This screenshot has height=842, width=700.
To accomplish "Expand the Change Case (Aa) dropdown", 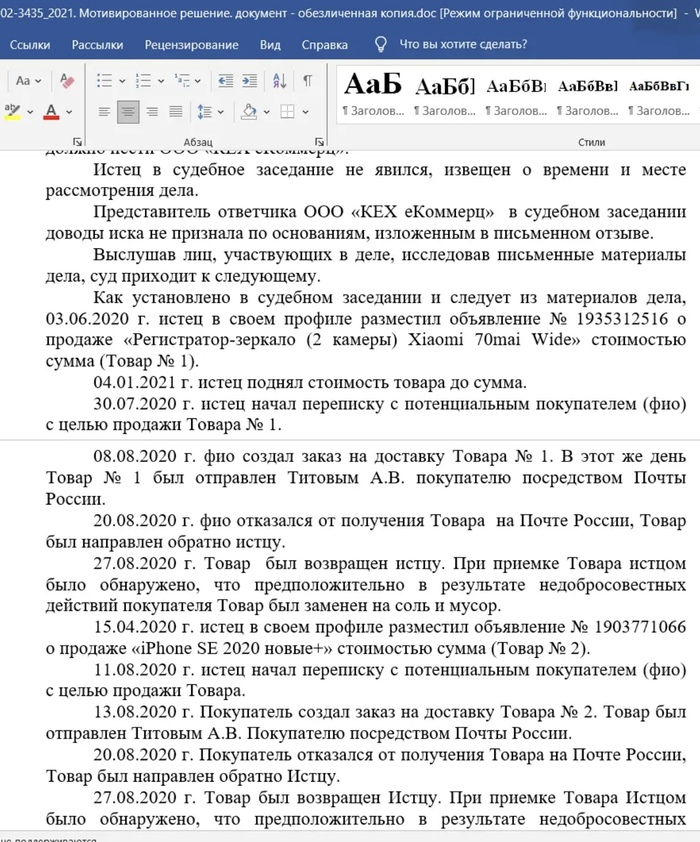I will tap(38, 81).
